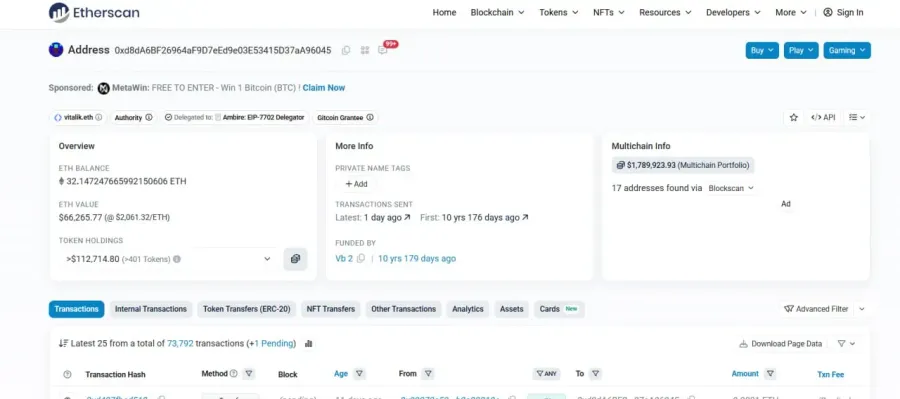The height and width of the screenshot is (399, 900).
Task: Open the Resources menu
Action: coord(665,12)
